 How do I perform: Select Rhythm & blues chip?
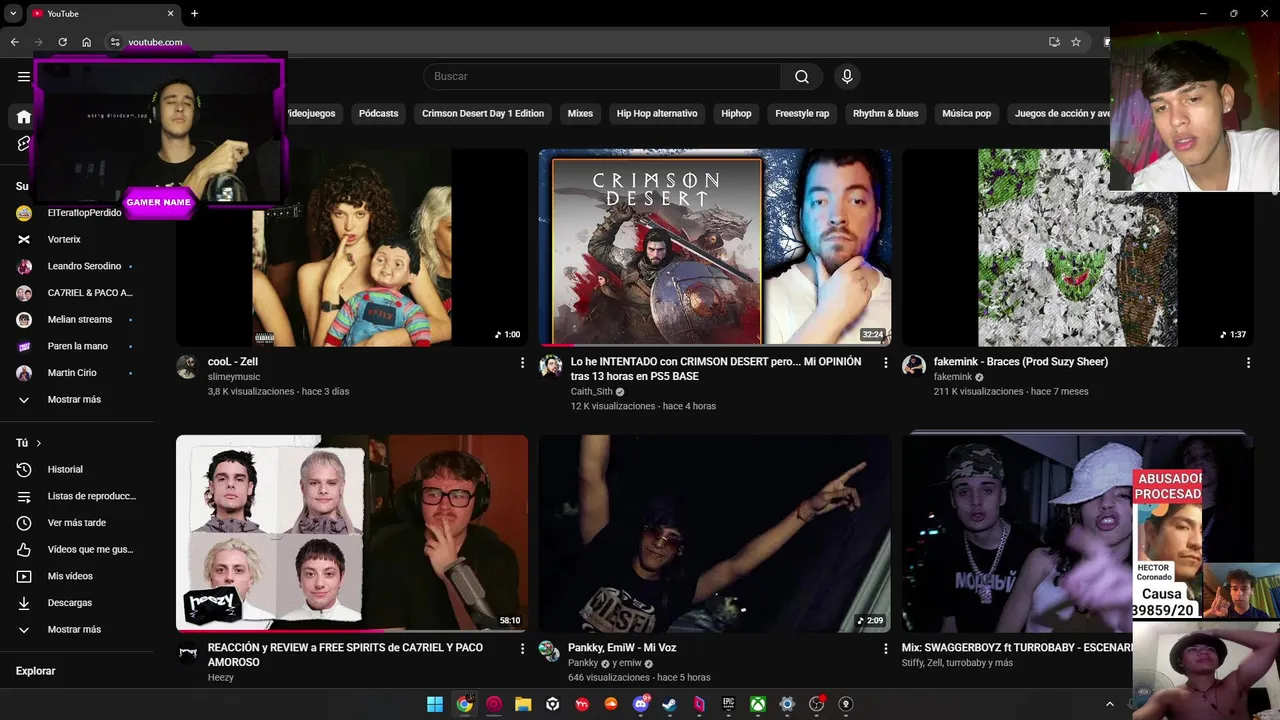tap(885, 113)
